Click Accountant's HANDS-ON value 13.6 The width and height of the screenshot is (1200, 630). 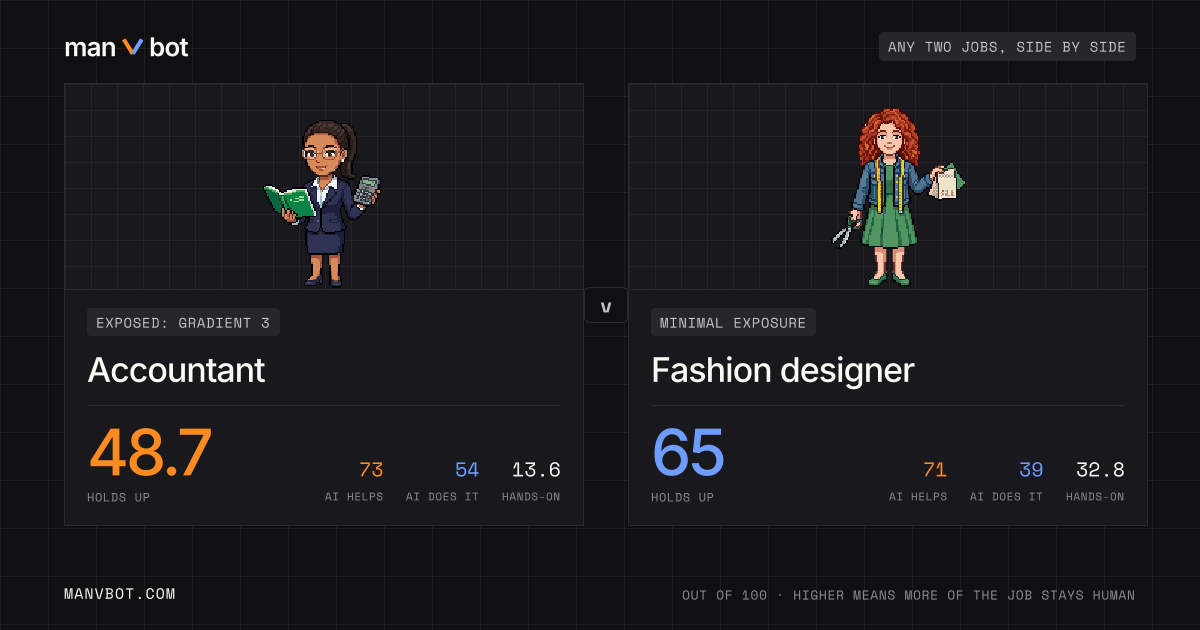(x=536, y=470)
